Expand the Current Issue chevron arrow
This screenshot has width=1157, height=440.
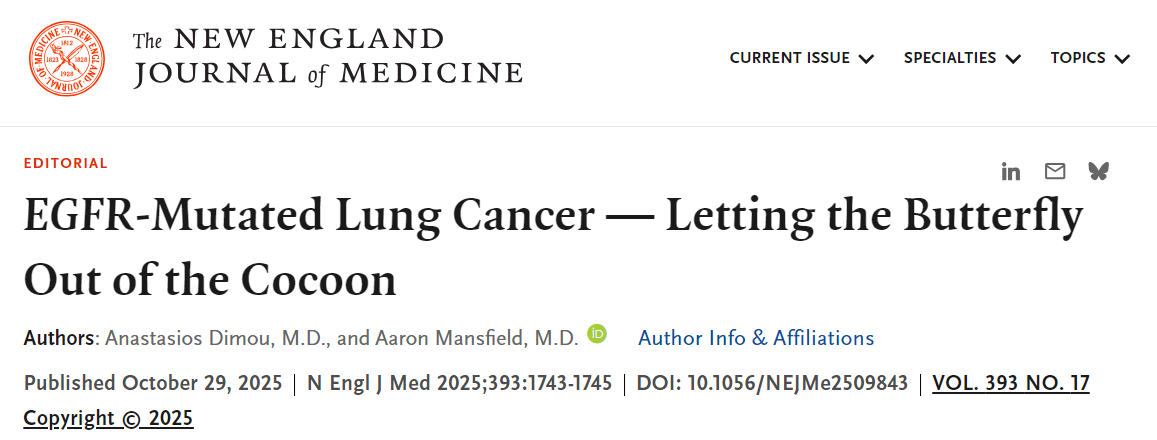pos(866,59)
